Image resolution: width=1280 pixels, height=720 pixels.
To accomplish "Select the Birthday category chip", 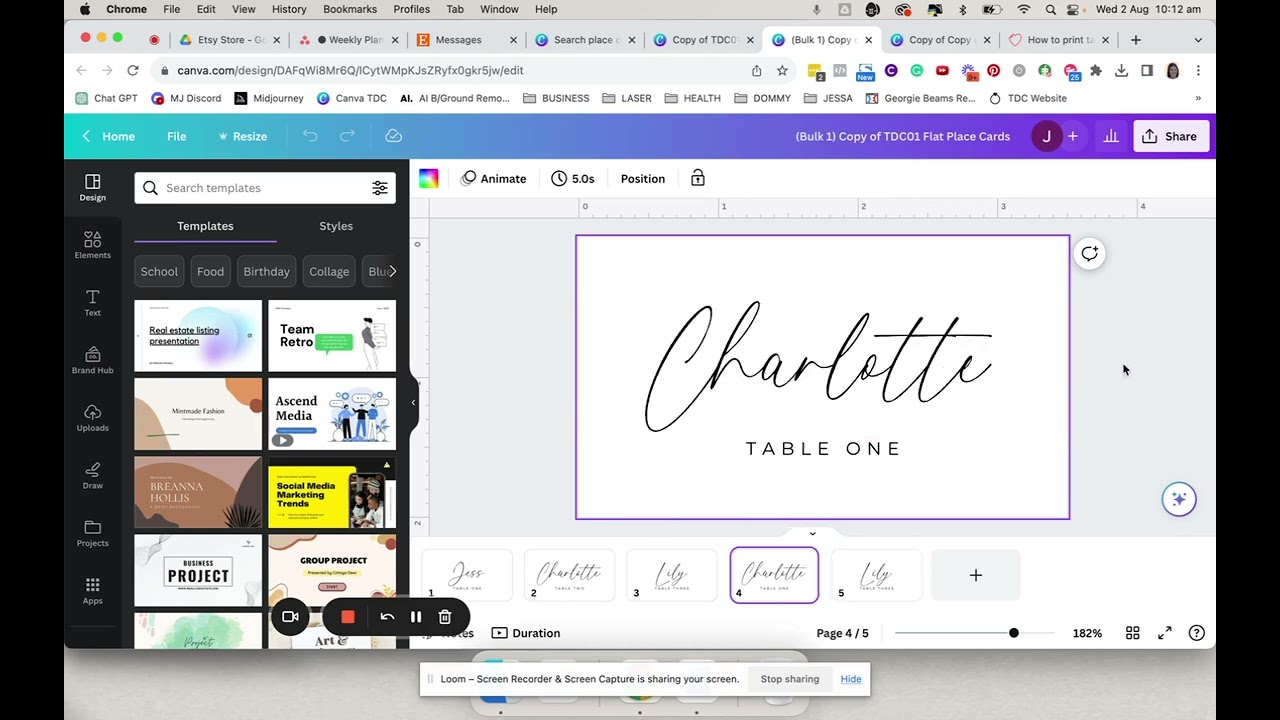I will click(x=266, y=271).
